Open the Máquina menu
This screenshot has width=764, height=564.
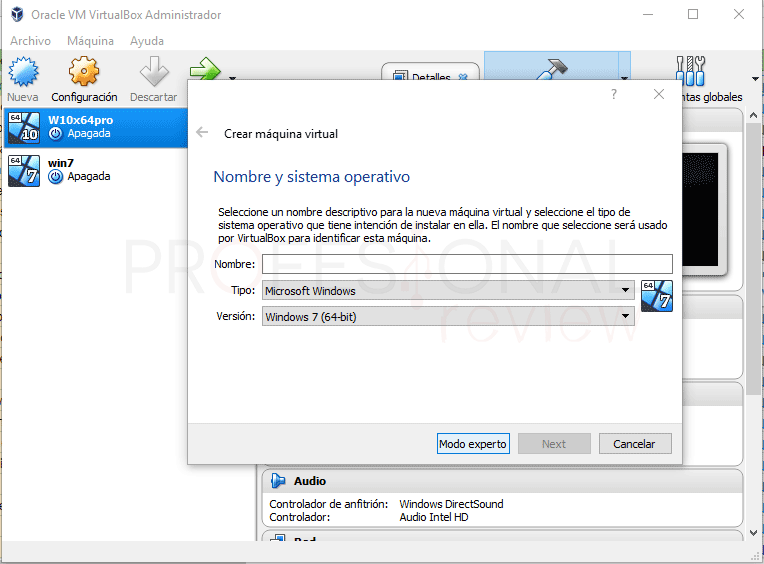90,41
